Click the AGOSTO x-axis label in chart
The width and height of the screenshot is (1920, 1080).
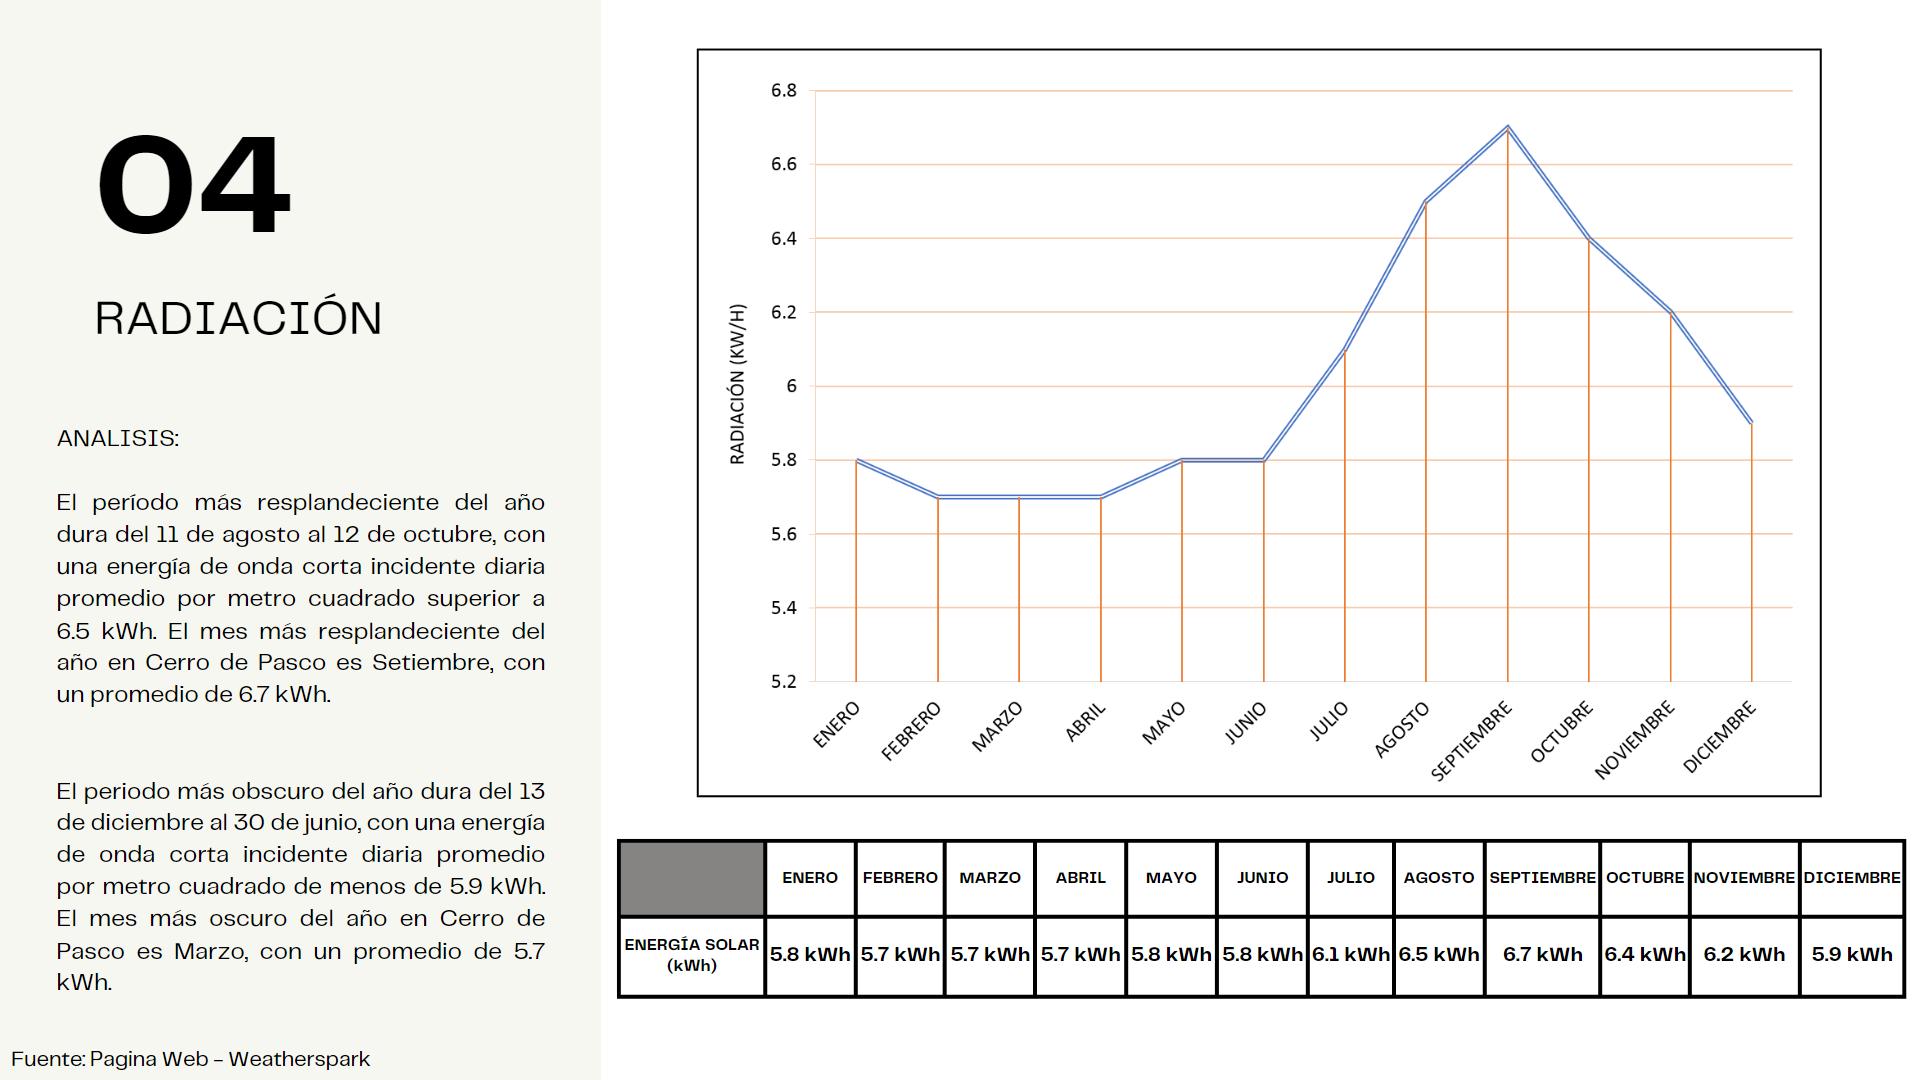pyautogui.click(x=1402, y=730)
